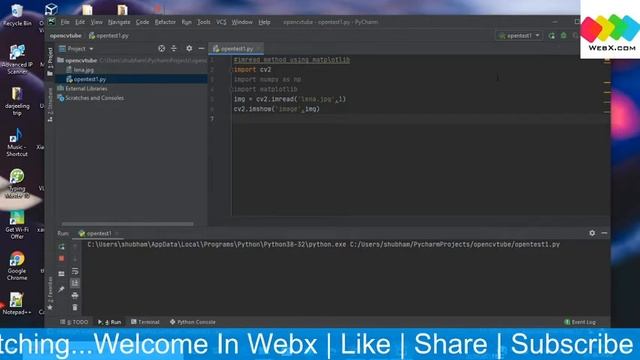The width and height of the screenshot is (640, 360).
Task: Open the File menu
Action: pyautogui.click(x=65, y=22)
